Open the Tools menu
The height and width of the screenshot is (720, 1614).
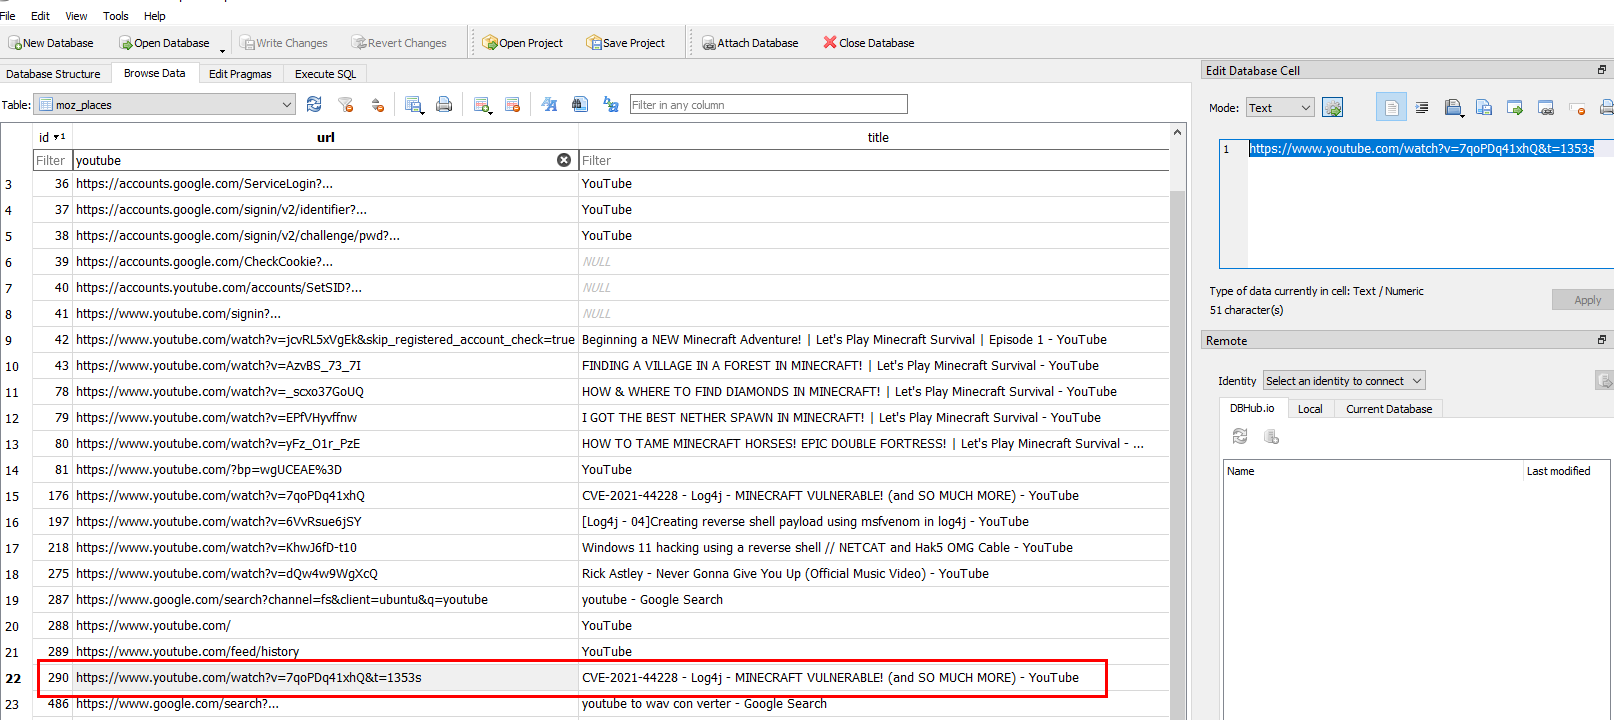coord(116,16)
